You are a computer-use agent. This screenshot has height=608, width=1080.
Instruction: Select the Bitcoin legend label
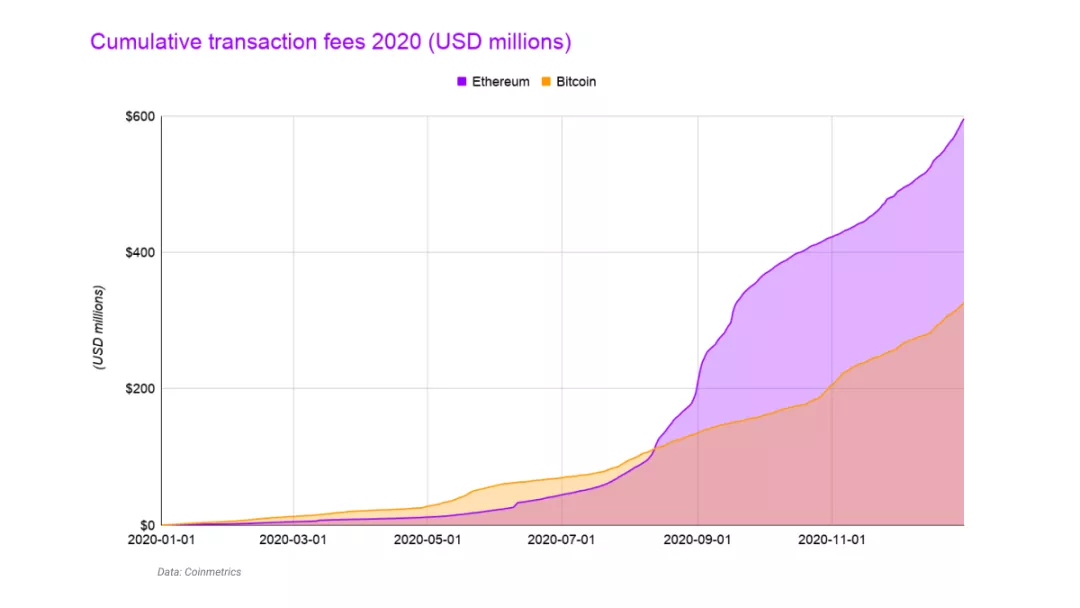576,81
